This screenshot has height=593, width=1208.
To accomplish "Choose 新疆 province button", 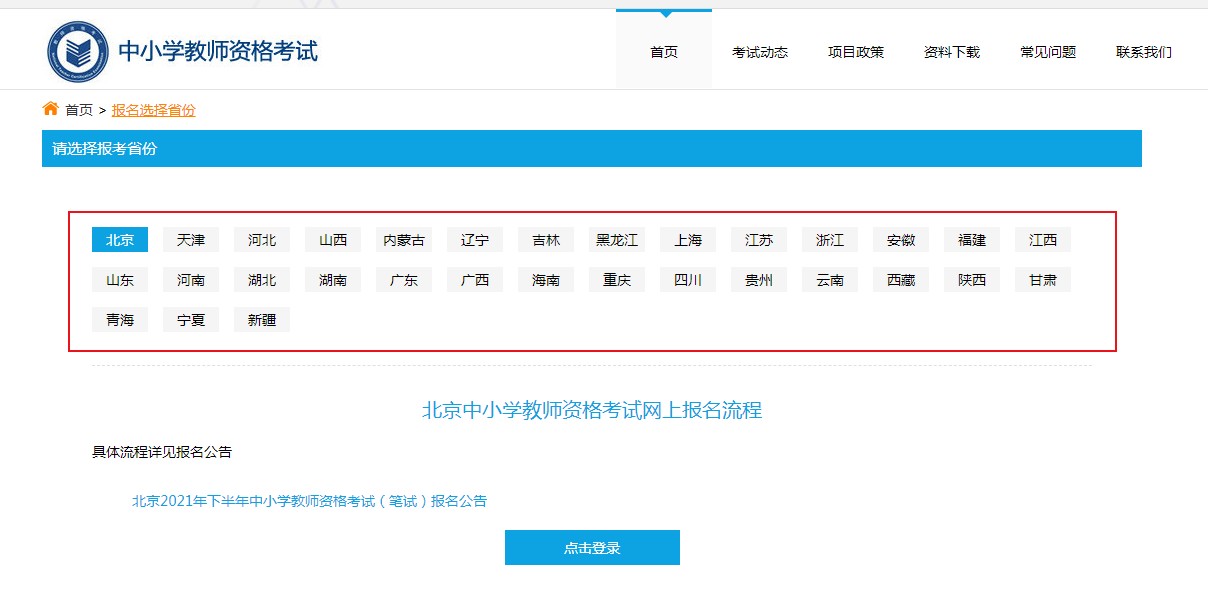I will tap(262, 320).
